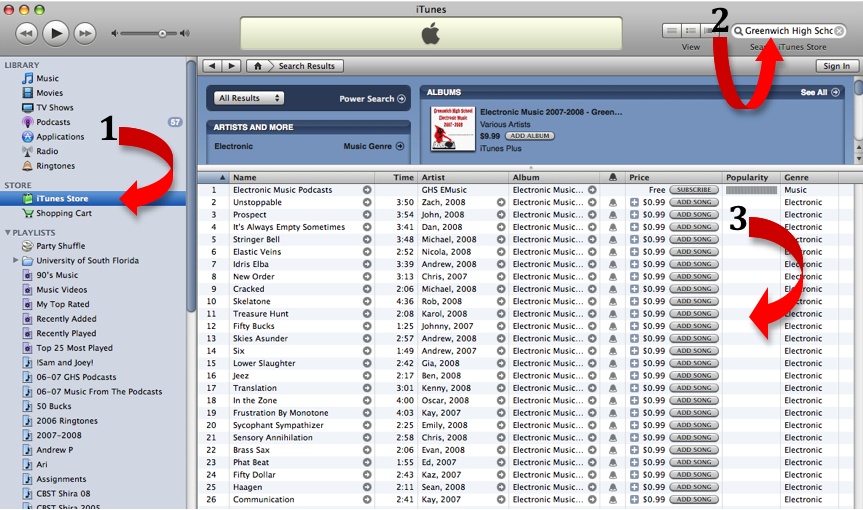Click the artist arrow for Zach, 2008
This screenshot has width=863, height=510.
click(x=501, y=202)
